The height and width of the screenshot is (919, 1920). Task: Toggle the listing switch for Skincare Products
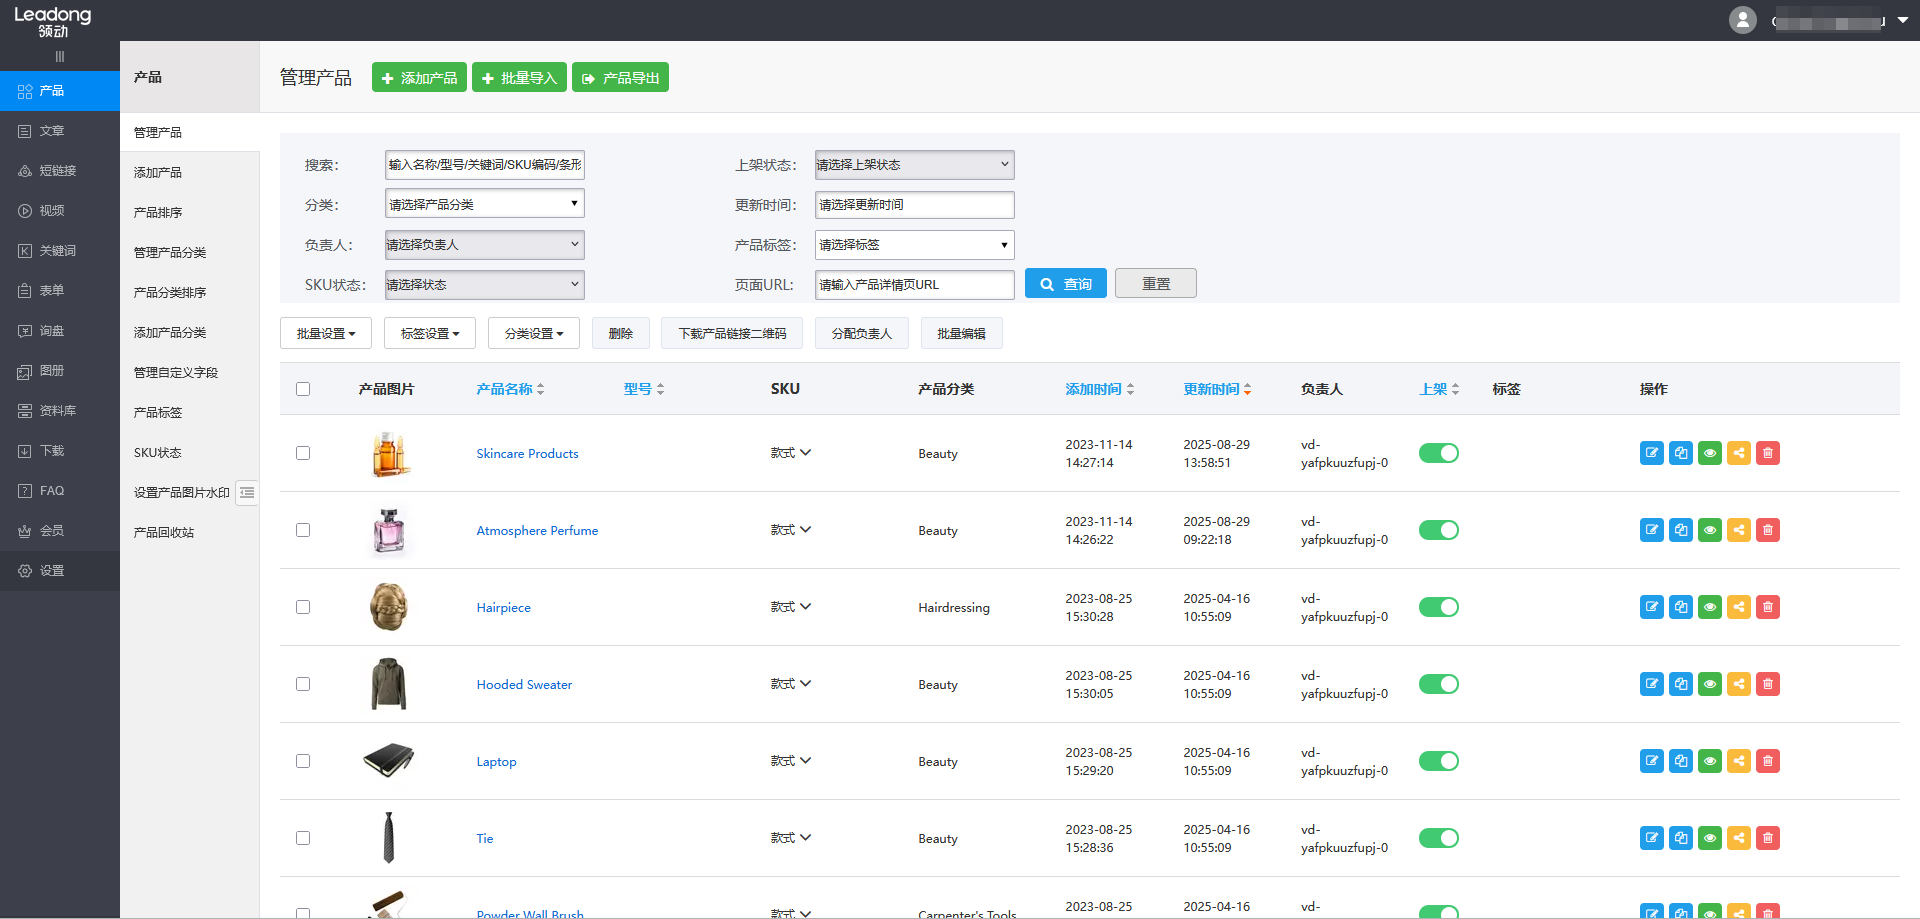coord(1438,453)
